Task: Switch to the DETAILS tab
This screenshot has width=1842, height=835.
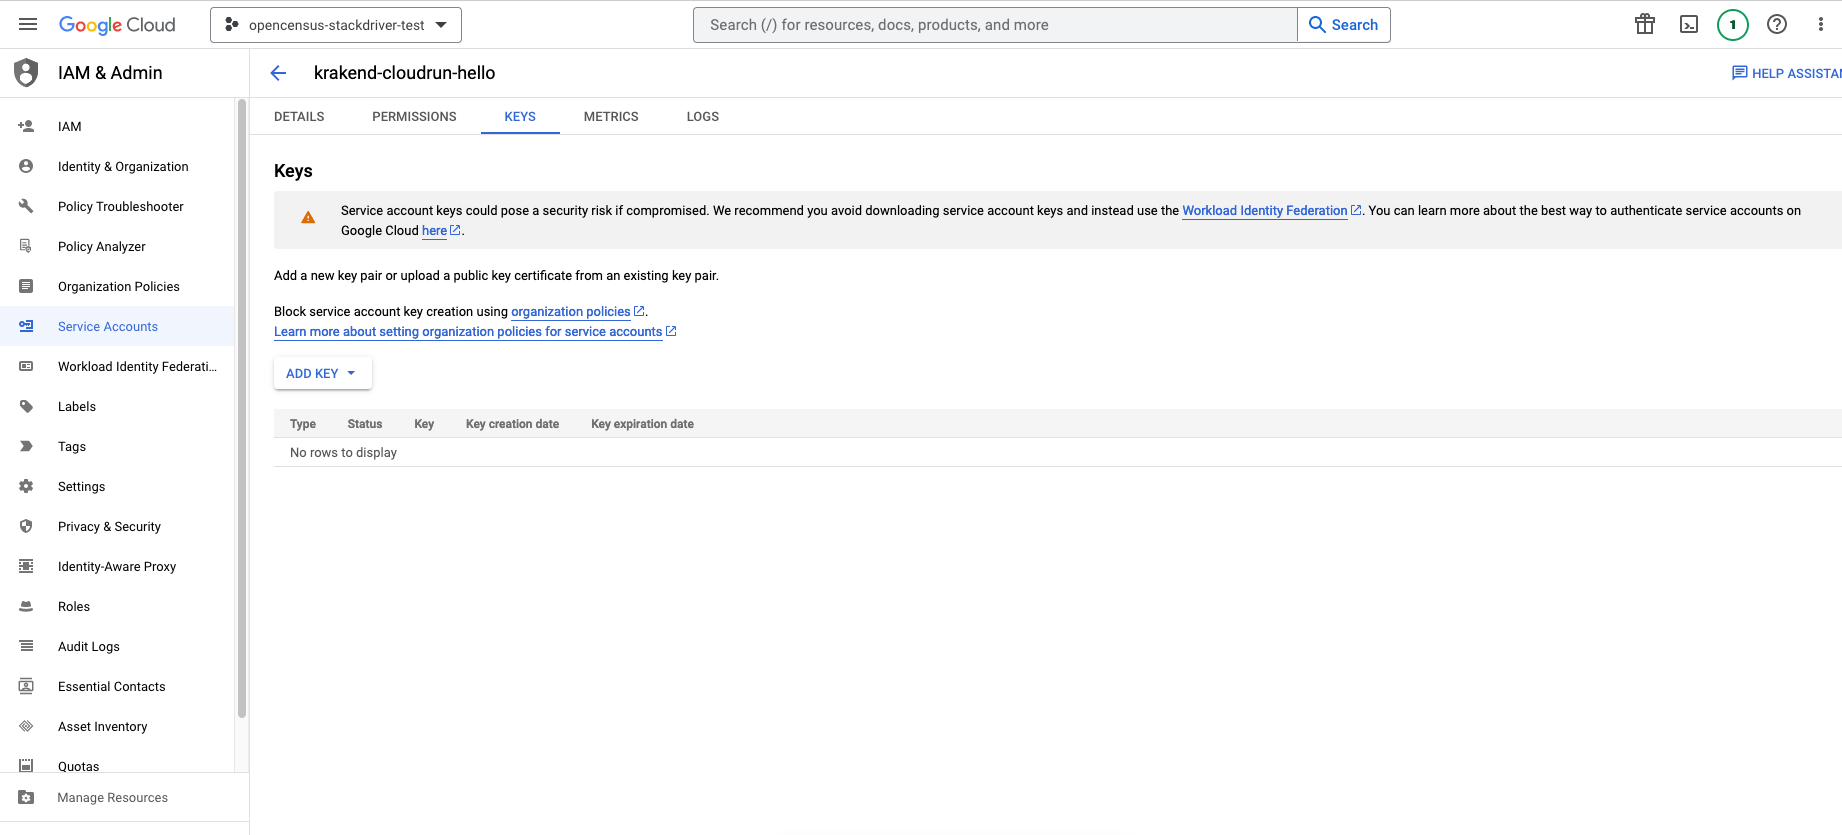Action: [299, 116]
